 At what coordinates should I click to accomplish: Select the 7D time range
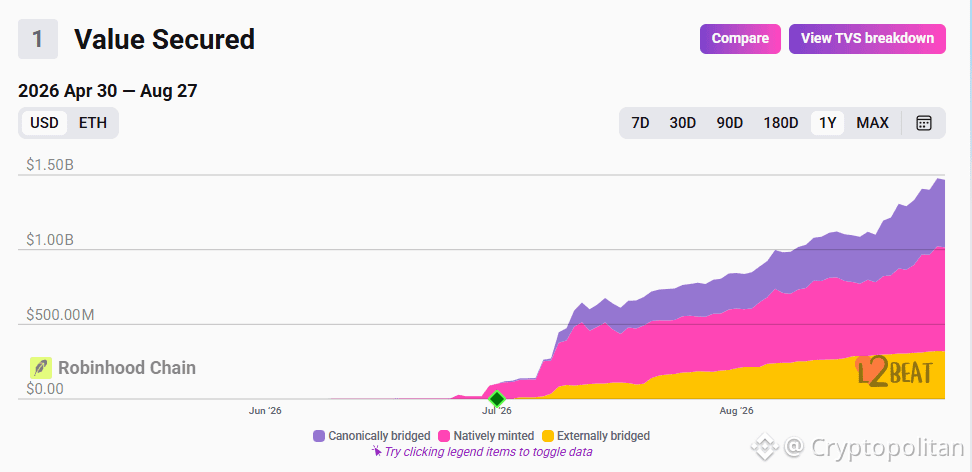click(640, 123)
